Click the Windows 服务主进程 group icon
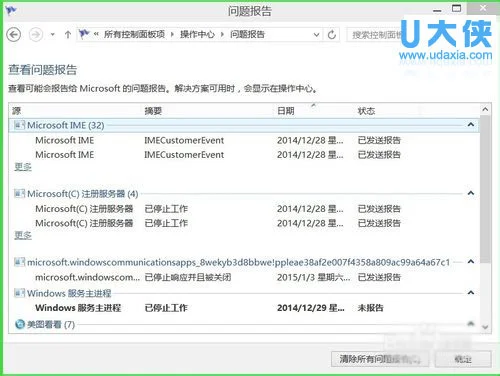Viewport: 500px width, 376px height. click(19, 293)
